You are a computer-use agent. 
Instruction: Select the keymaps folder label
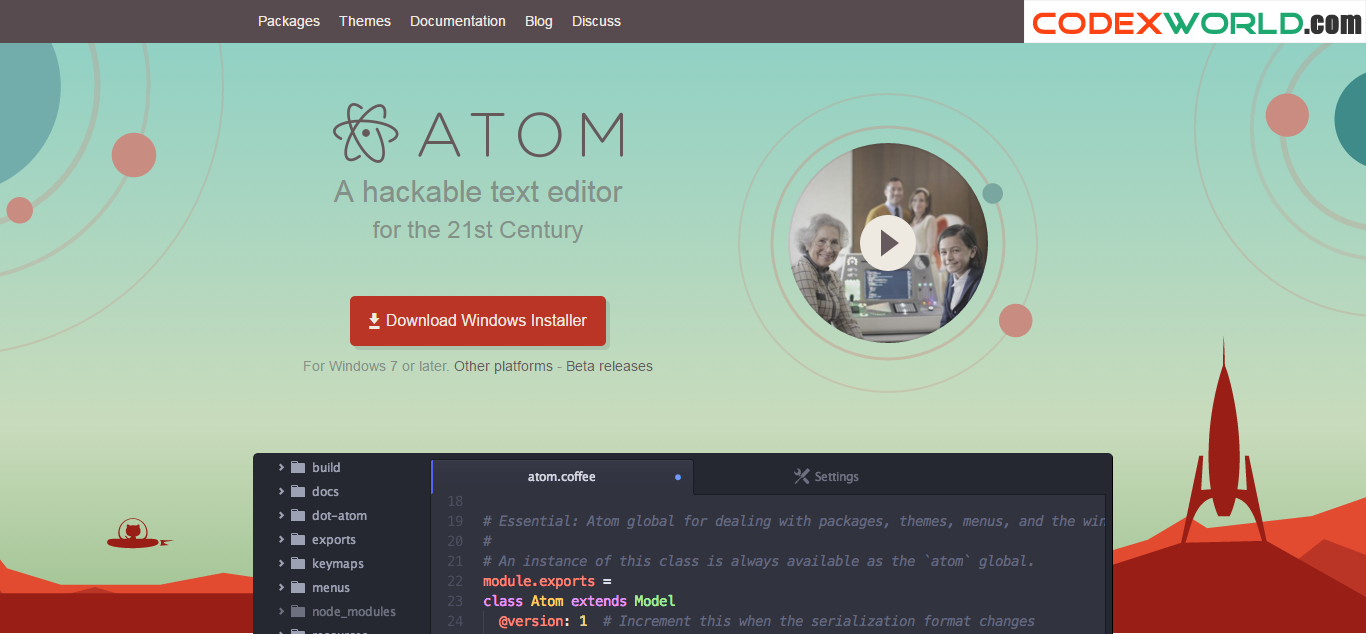[x=338, y=563]
